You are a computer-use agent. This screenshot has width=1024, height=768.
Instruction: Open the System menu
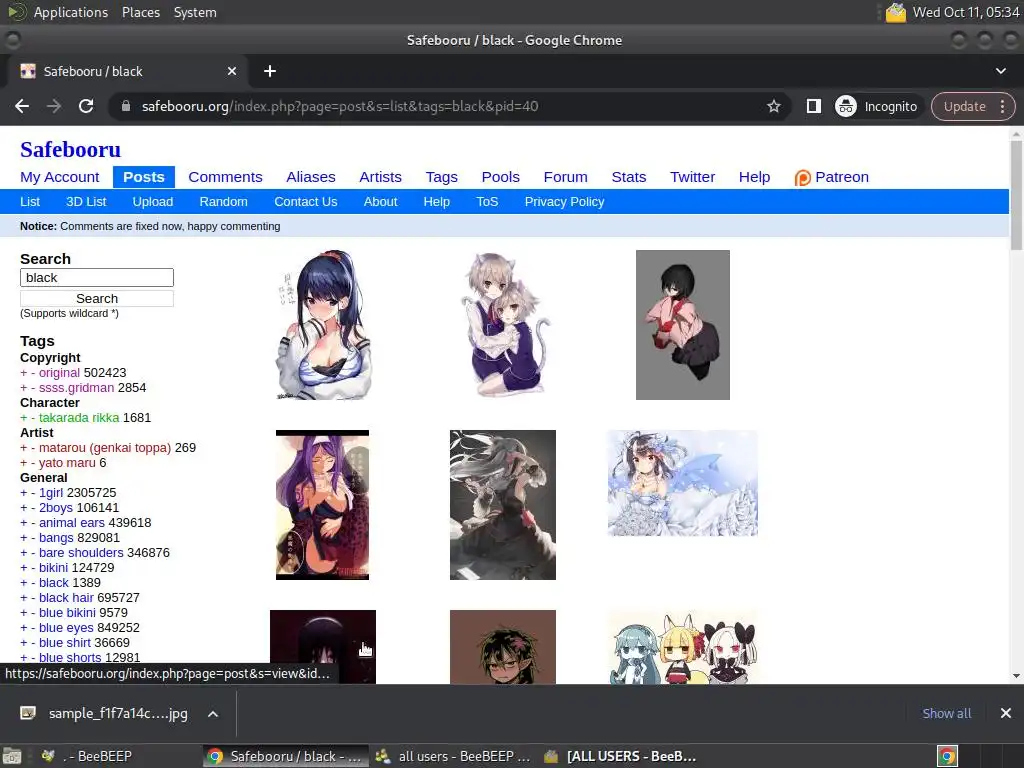click(x=195, y=12)
